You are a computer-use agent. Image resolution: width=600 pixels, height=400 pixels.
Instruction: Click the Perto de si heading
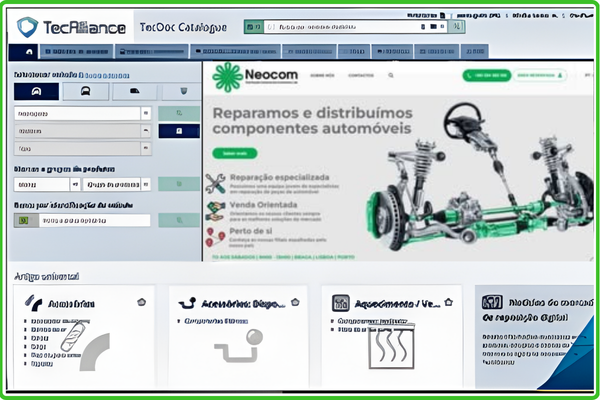tap(251, 231)
